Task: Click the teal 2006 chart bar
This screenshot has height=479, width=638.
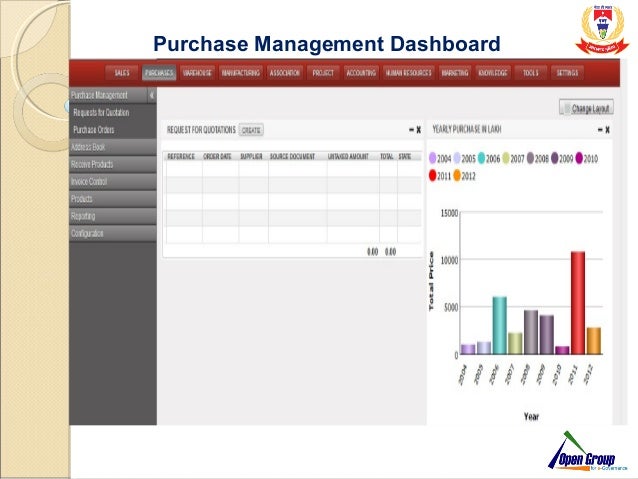Action: coord(500,325)
